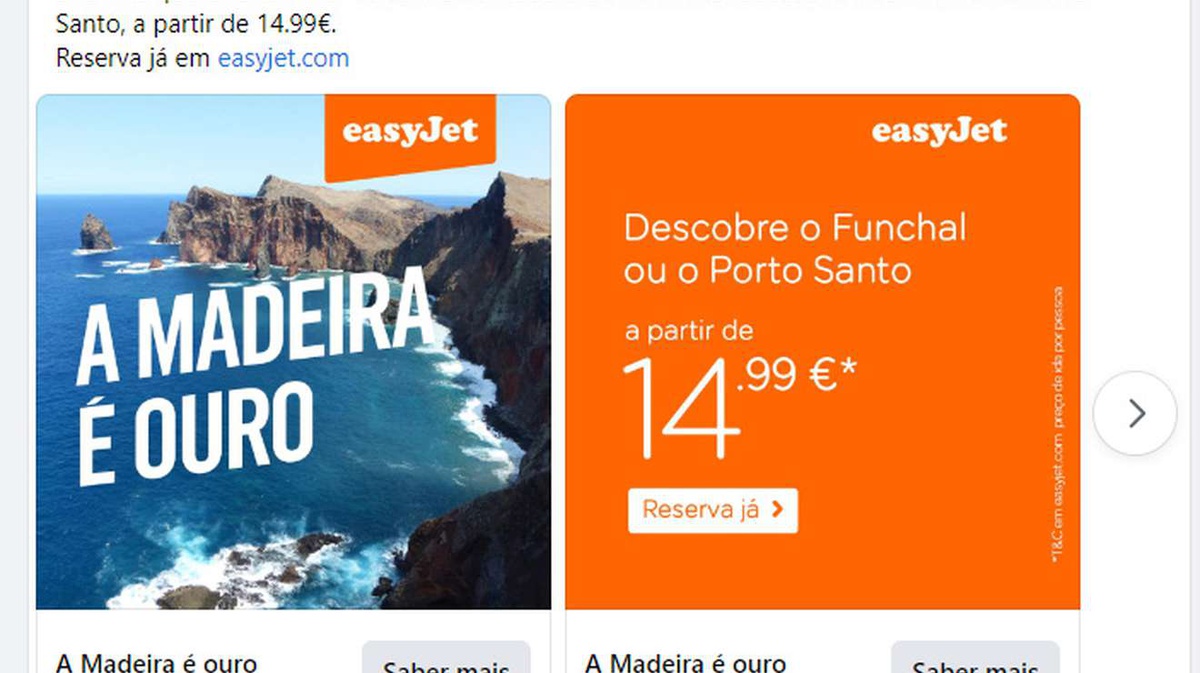Advance the carousel with the next arrow

pyautogui.click(x=1135, y=413)
